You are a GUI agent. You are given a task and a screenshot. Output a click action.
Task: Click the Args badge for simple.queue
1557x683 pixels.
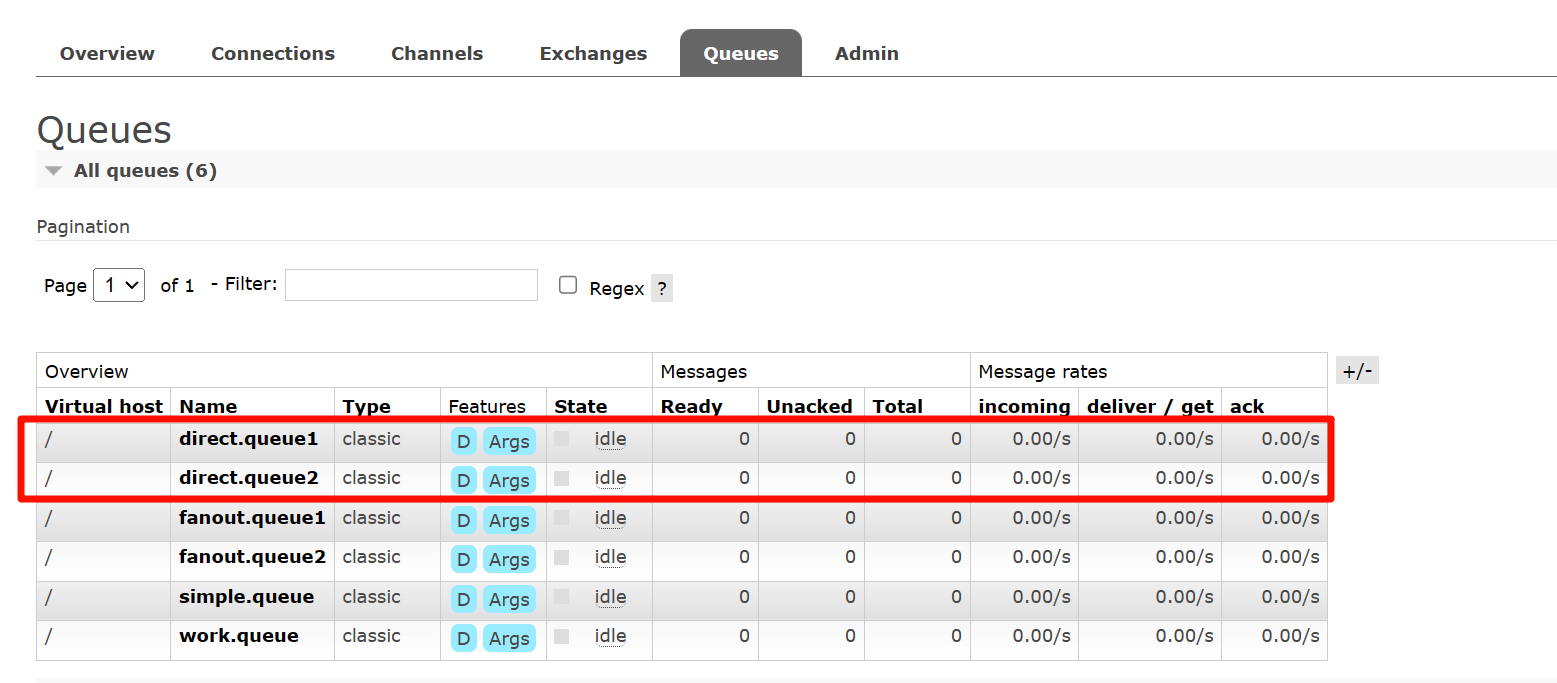[x=509, y=599]
